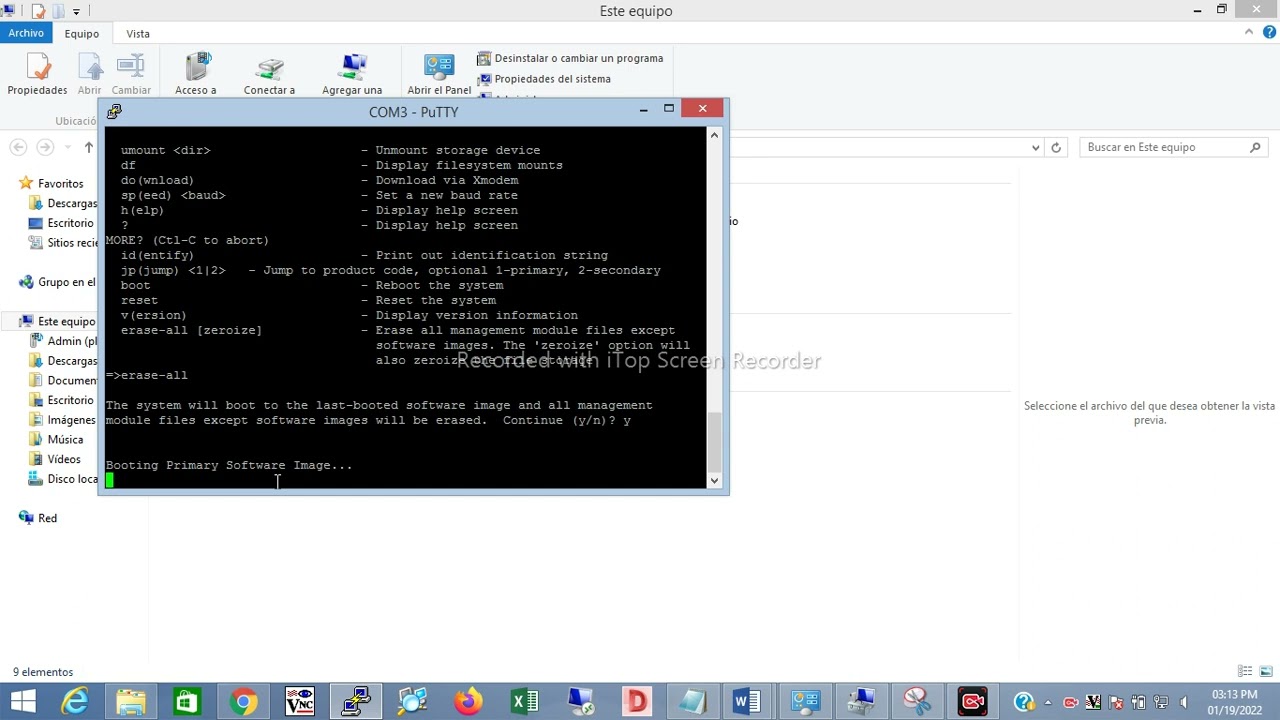This screenshot has width=1280, height=720.
Task: Click the PuTTY taskbar icon
Action: tap(356, 701)
